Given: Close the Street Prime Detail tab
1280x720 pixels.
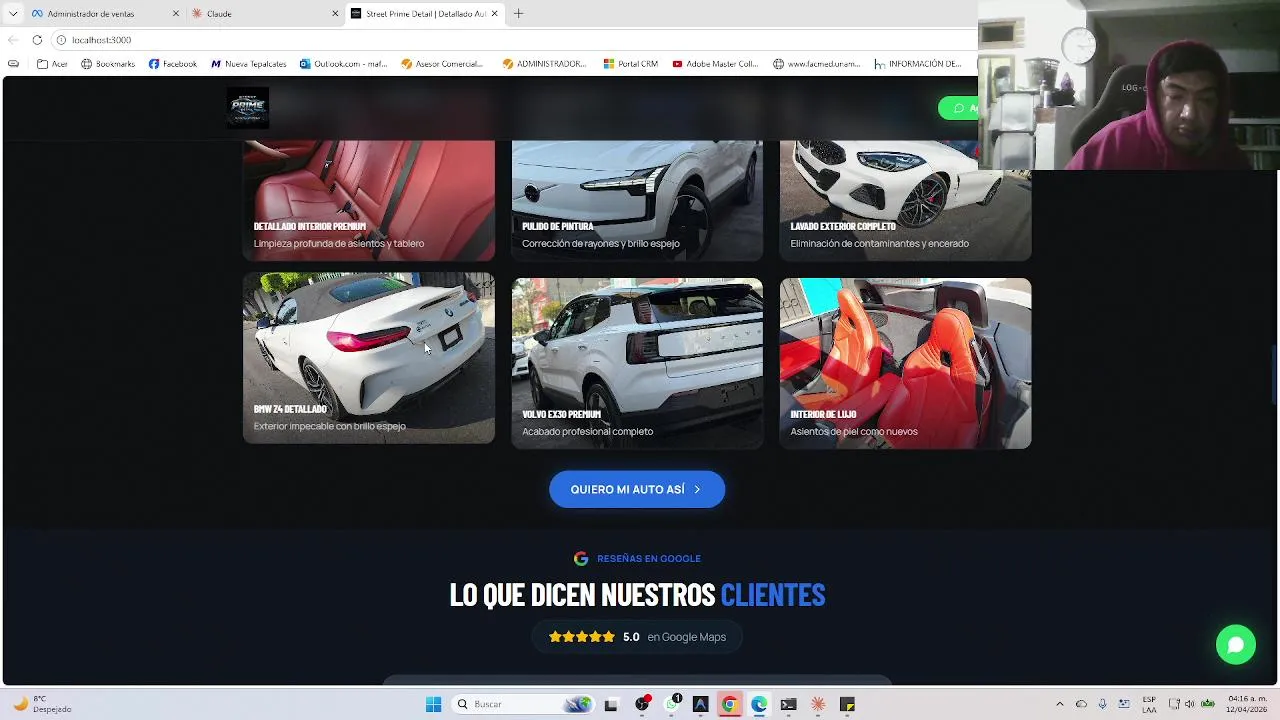Looking at the screenshot, I should coord(494,14).
